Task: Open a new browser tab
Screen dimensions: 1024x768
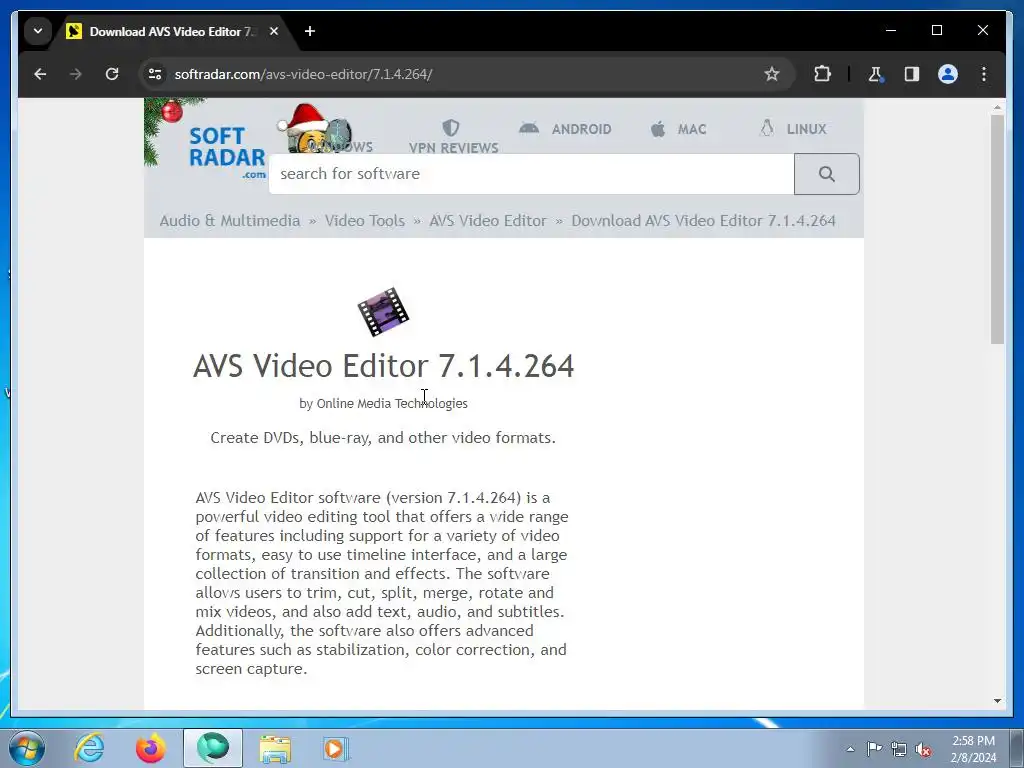Action: pos(310,31)
